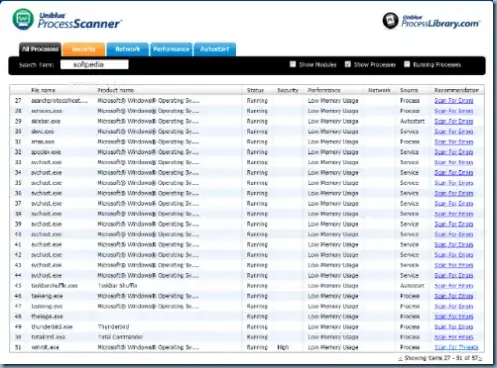
Task: Select the thunderbird.exe file name
Action: (x=52, y=327)
